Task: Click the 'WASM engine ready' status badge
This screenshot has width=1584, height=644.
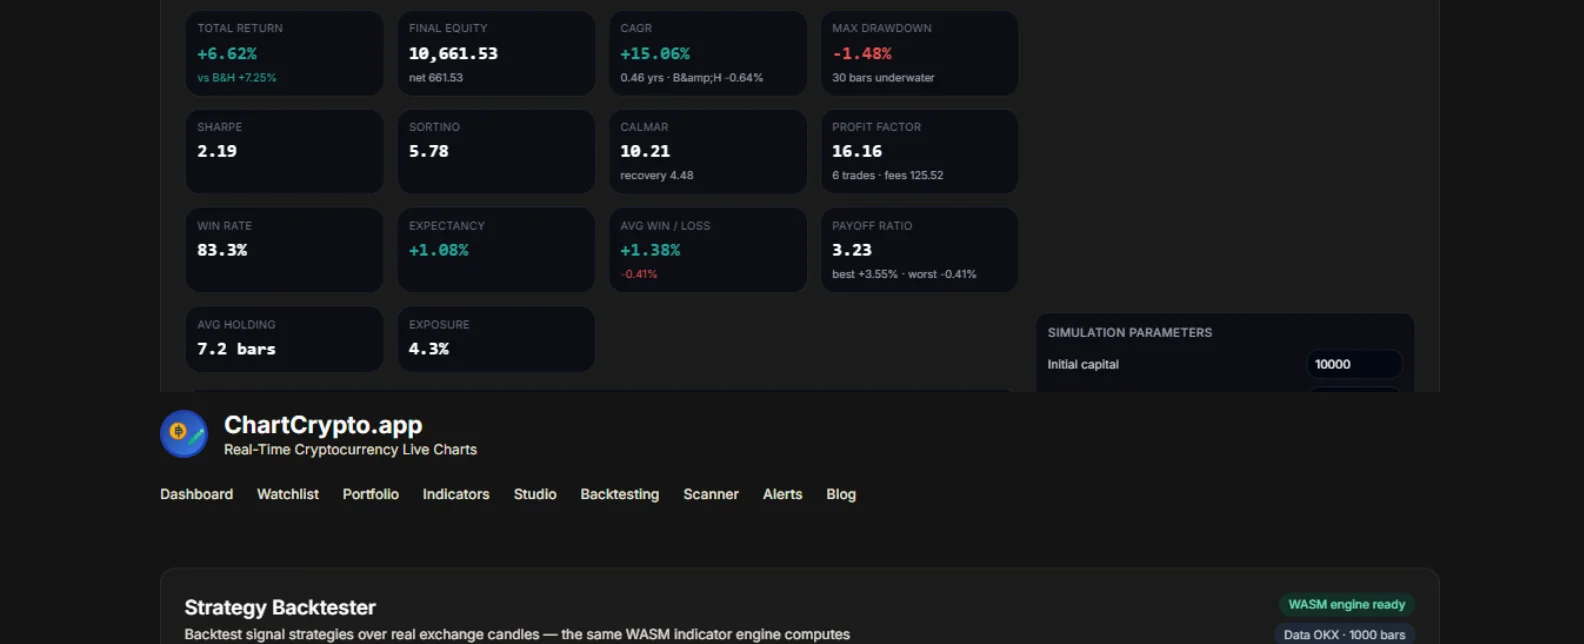Action: [x=1347, y=605]
